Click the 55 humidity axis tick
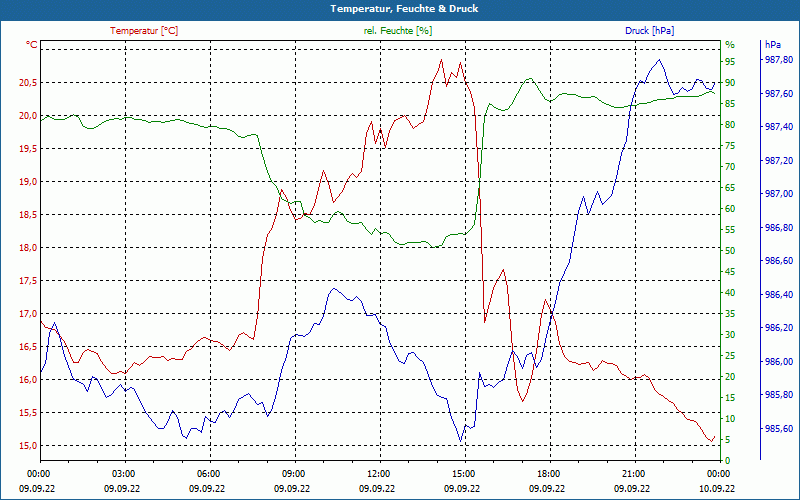Screen dimensions: 800x500 pyautogui.click(x=730, y=230)
